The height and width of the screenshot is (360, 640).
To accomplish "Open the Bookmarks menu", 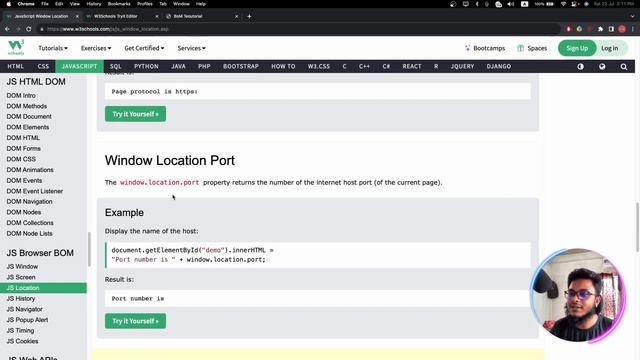I will (x=119, y=4).
